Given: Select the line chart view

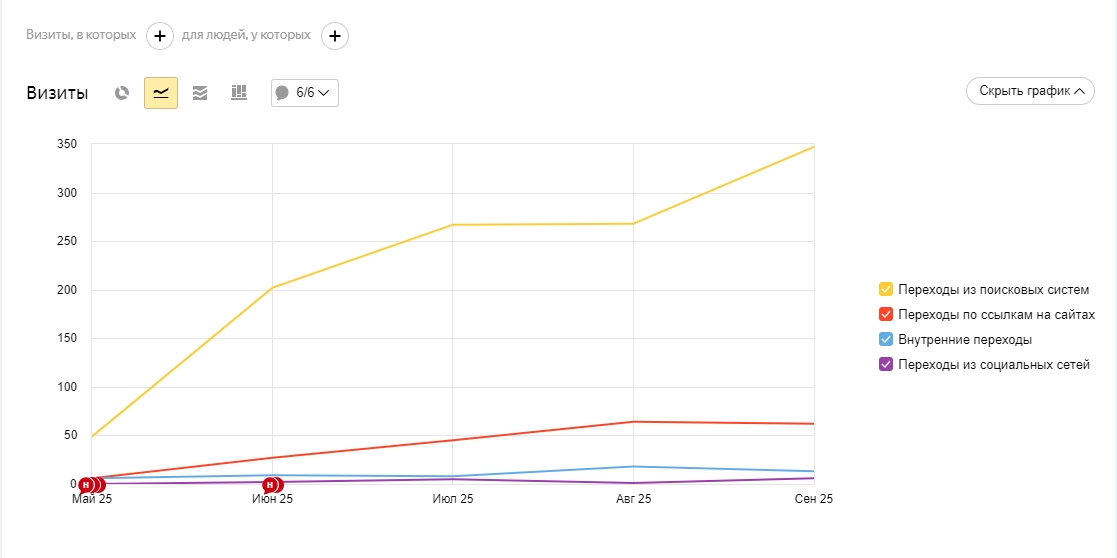Looking at the screenshot, I should (161, 93).
